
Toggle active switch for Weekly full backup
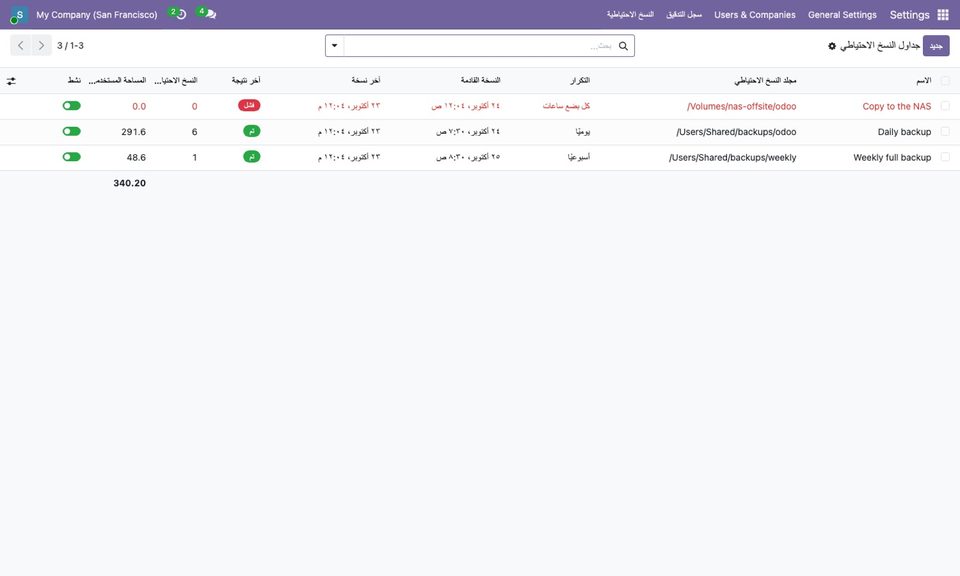72,157
